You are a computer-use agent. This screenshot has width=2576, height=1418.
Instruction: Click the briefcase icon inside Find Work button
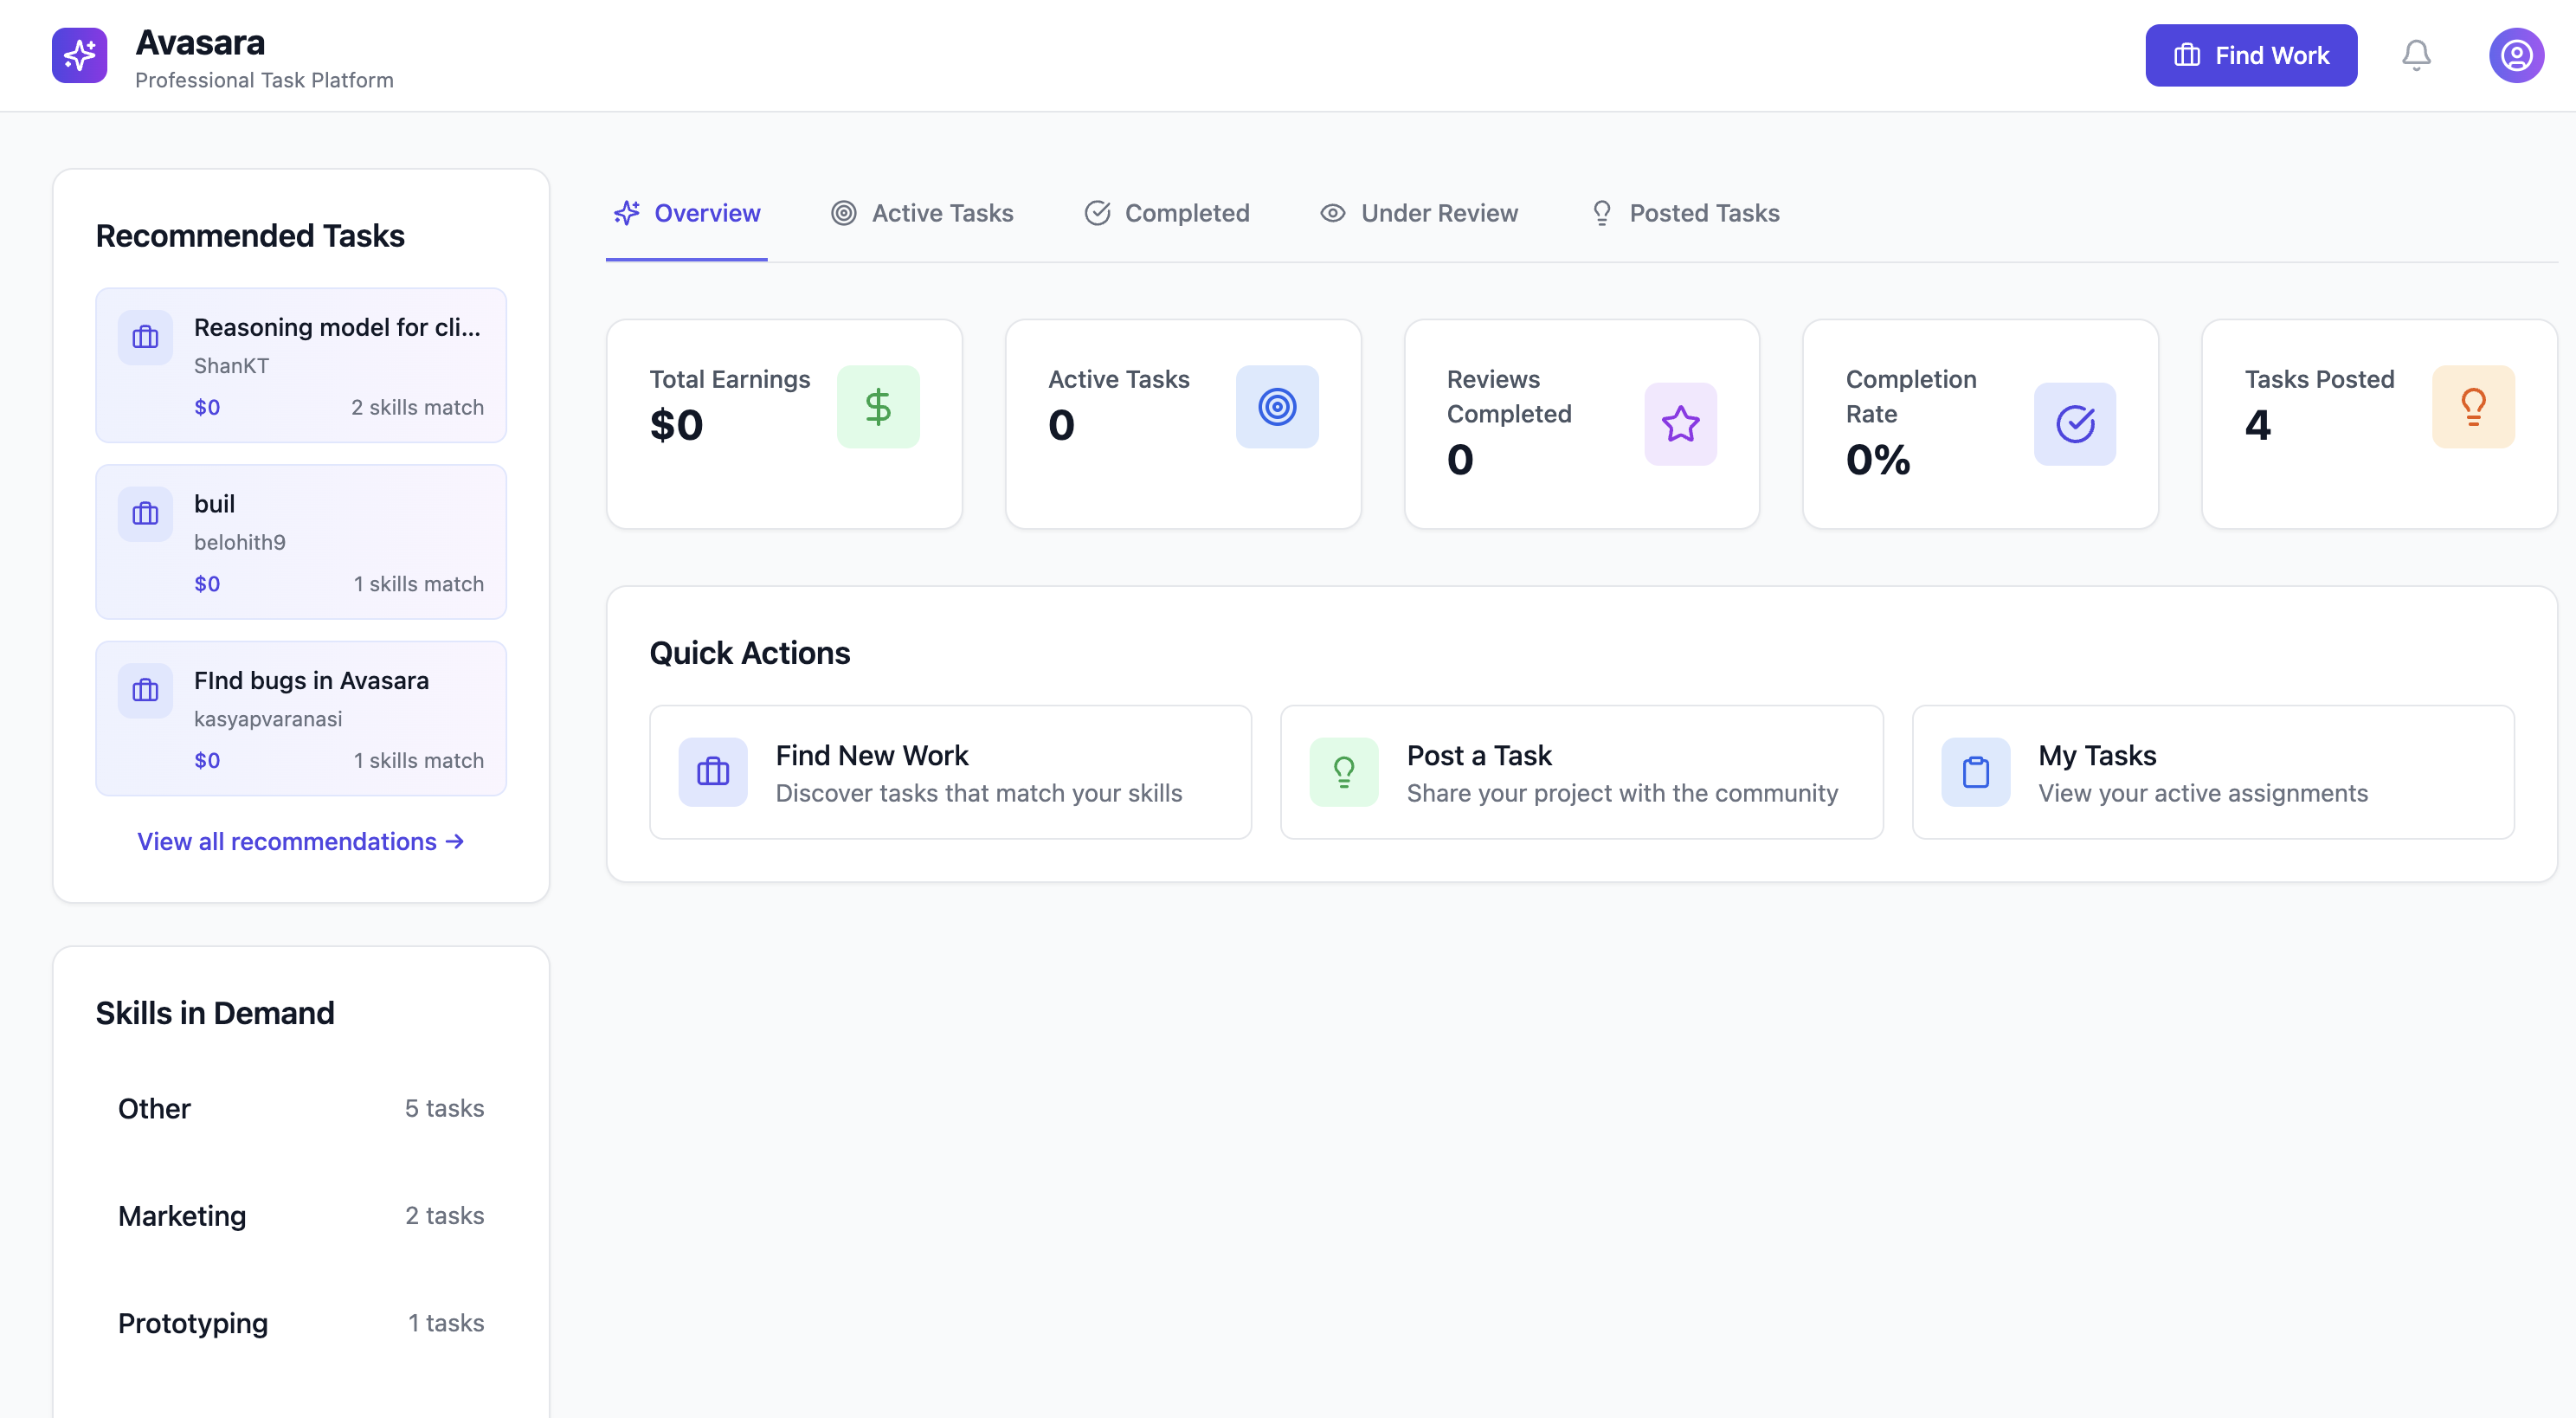click(2187, 55)
